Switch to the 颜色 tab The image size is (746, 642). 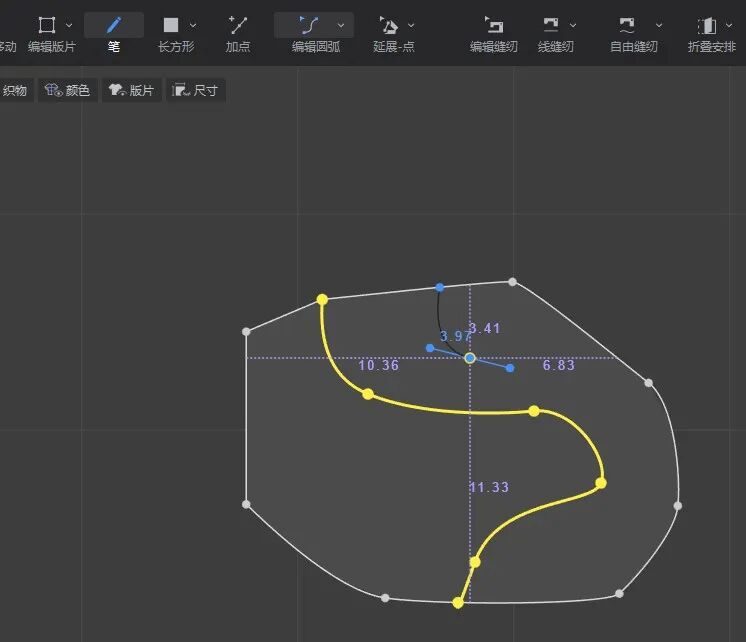pyautogui.click(x=68, y=90)
